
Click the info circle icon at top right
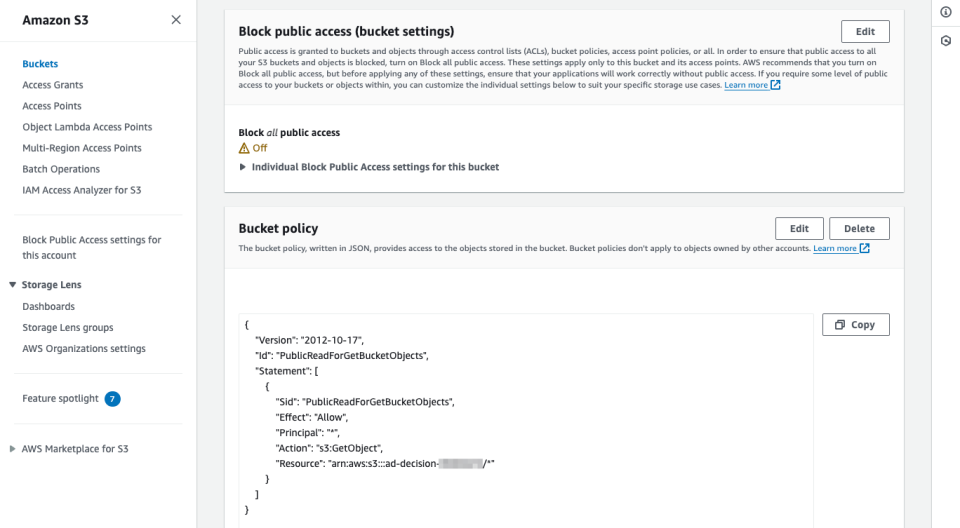[x=945, y=12]
